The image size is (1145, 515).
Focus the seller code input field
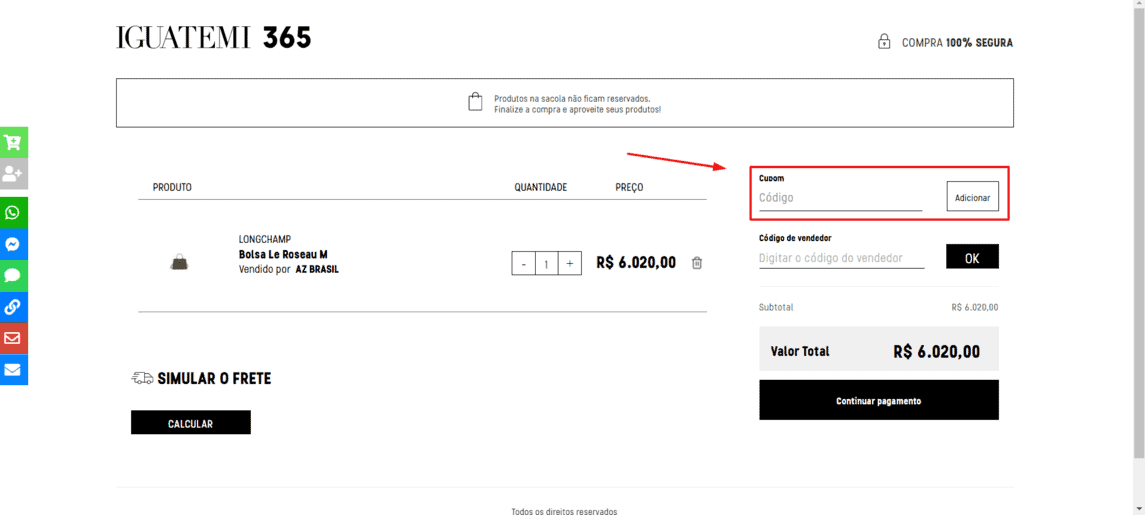[842, 258]
